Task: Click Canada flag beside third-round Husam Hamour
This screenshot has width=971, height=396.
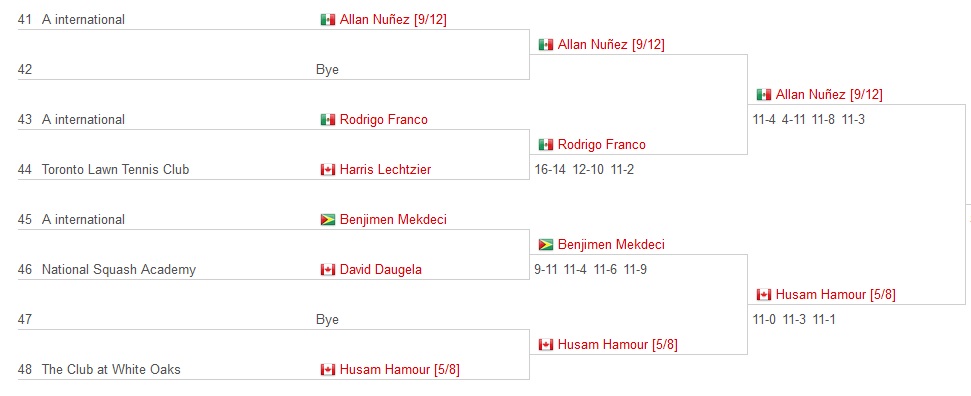Action: 764,295
